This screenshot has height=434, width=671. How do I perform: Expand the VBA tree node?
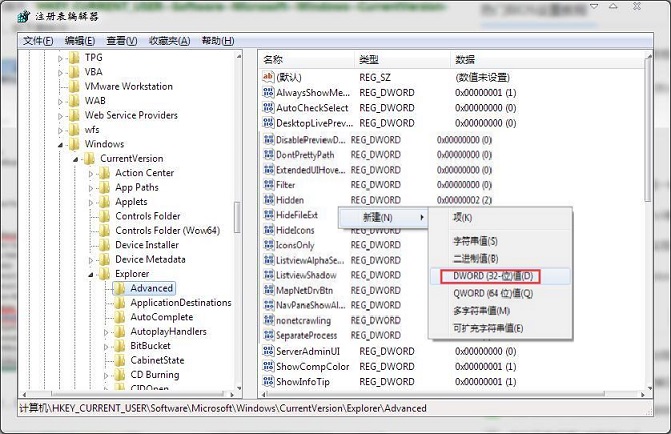coord(60,73)
